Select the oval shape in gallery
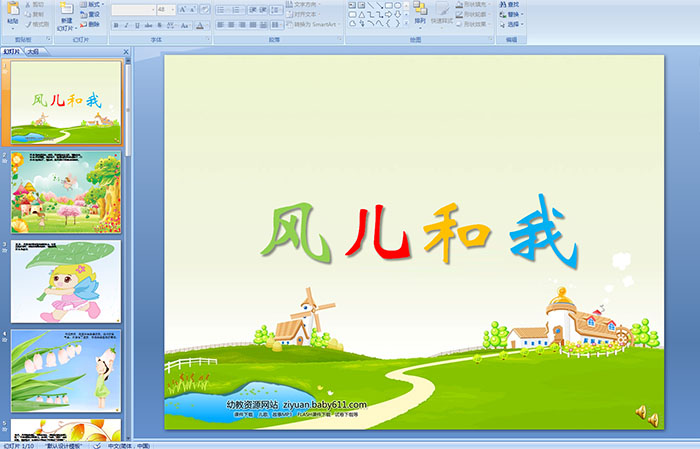The height and width of the screenshot is (449, 700). (x=398, y=5)
